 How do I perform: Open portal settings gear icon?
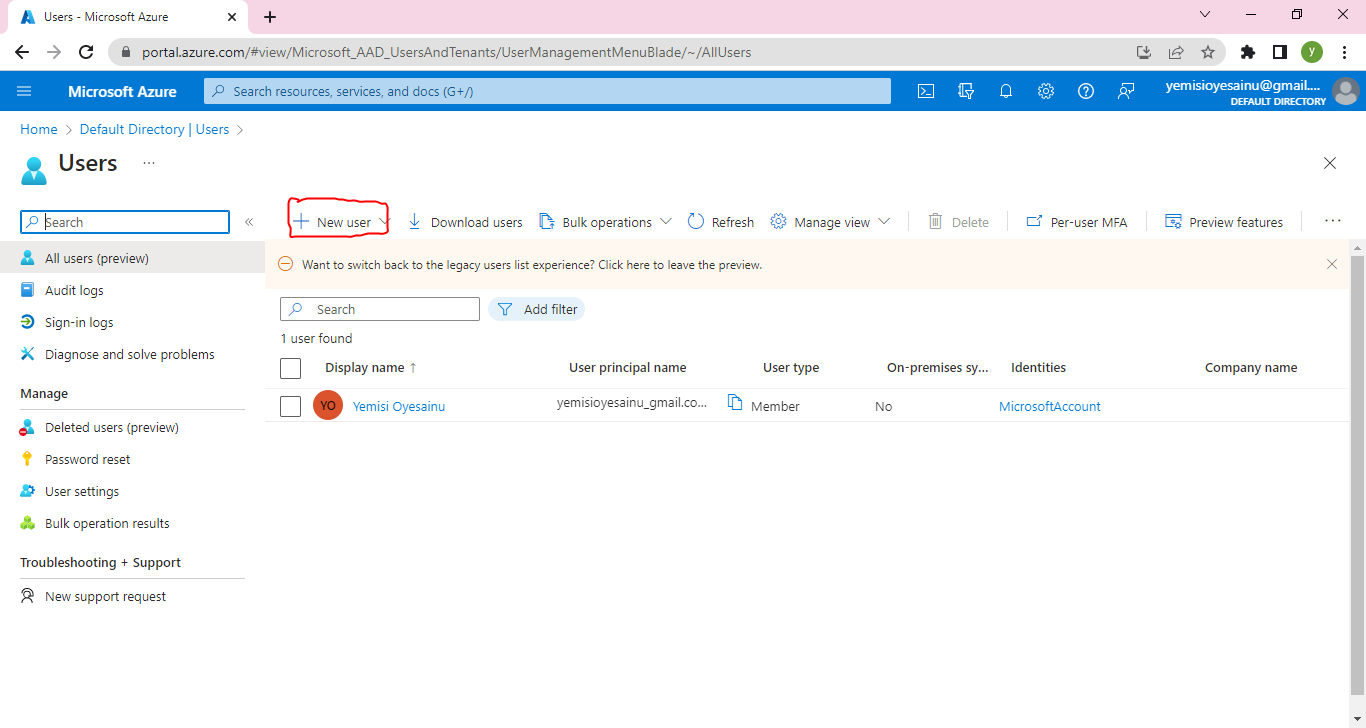(1046, 91)
